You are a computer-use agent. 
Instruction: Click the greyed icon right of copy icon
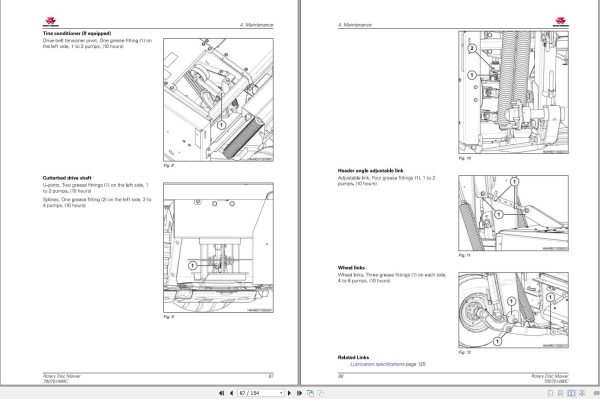coord(321,393)
